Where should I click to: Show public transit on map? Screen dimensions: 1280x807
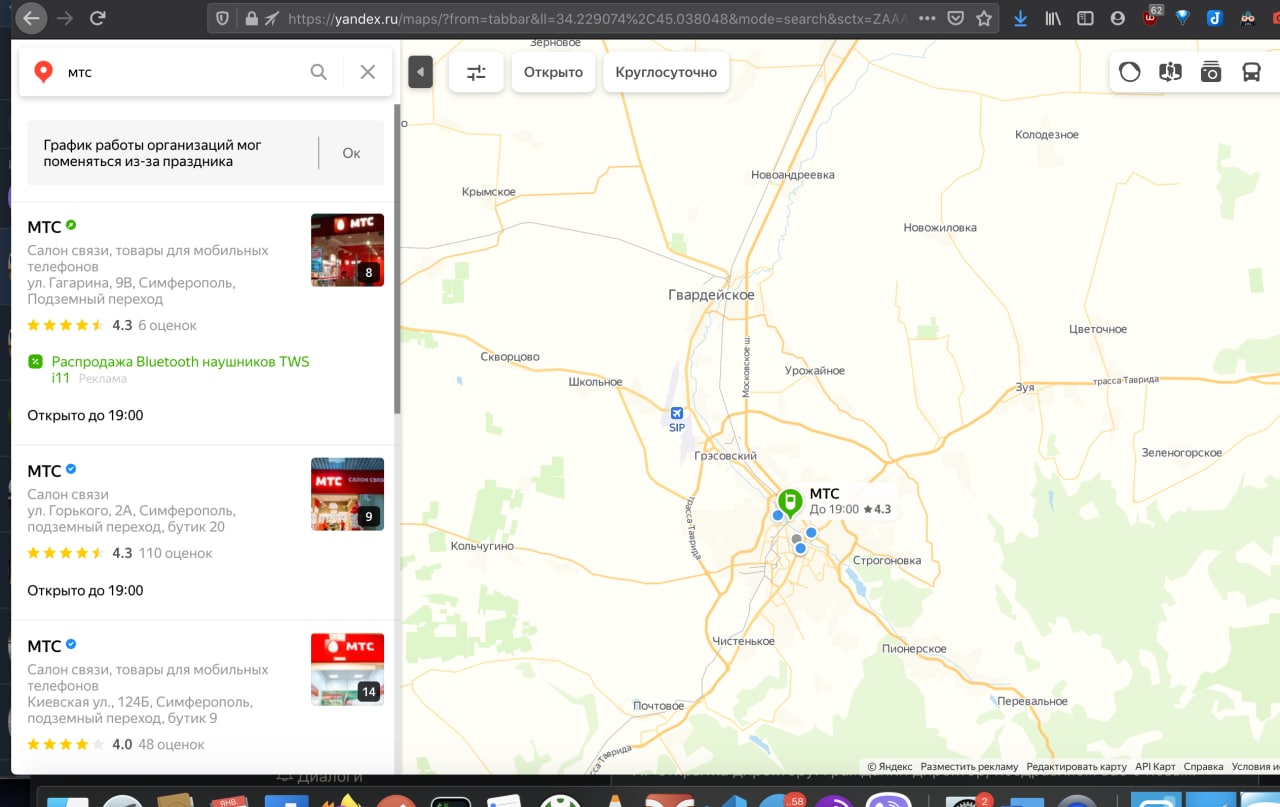(1251, 72)
